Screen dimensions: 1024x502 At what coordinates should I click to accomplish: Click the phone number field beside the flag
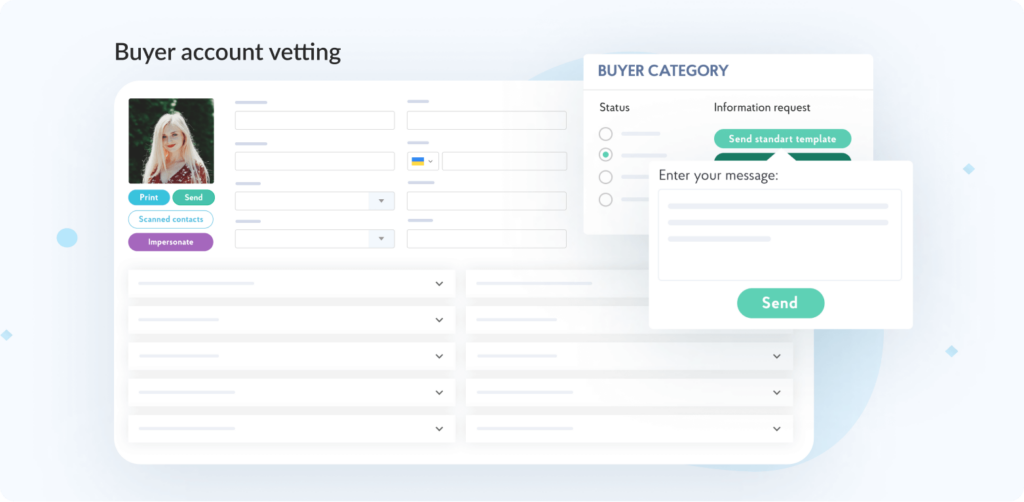[504, 161]
